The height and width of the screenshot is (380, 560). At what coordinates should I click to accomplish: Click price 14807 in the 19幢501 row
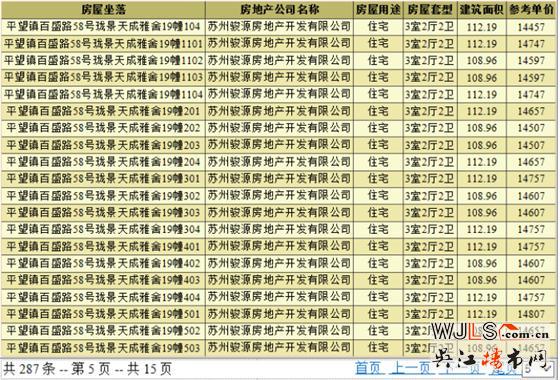tap(531, 315)
